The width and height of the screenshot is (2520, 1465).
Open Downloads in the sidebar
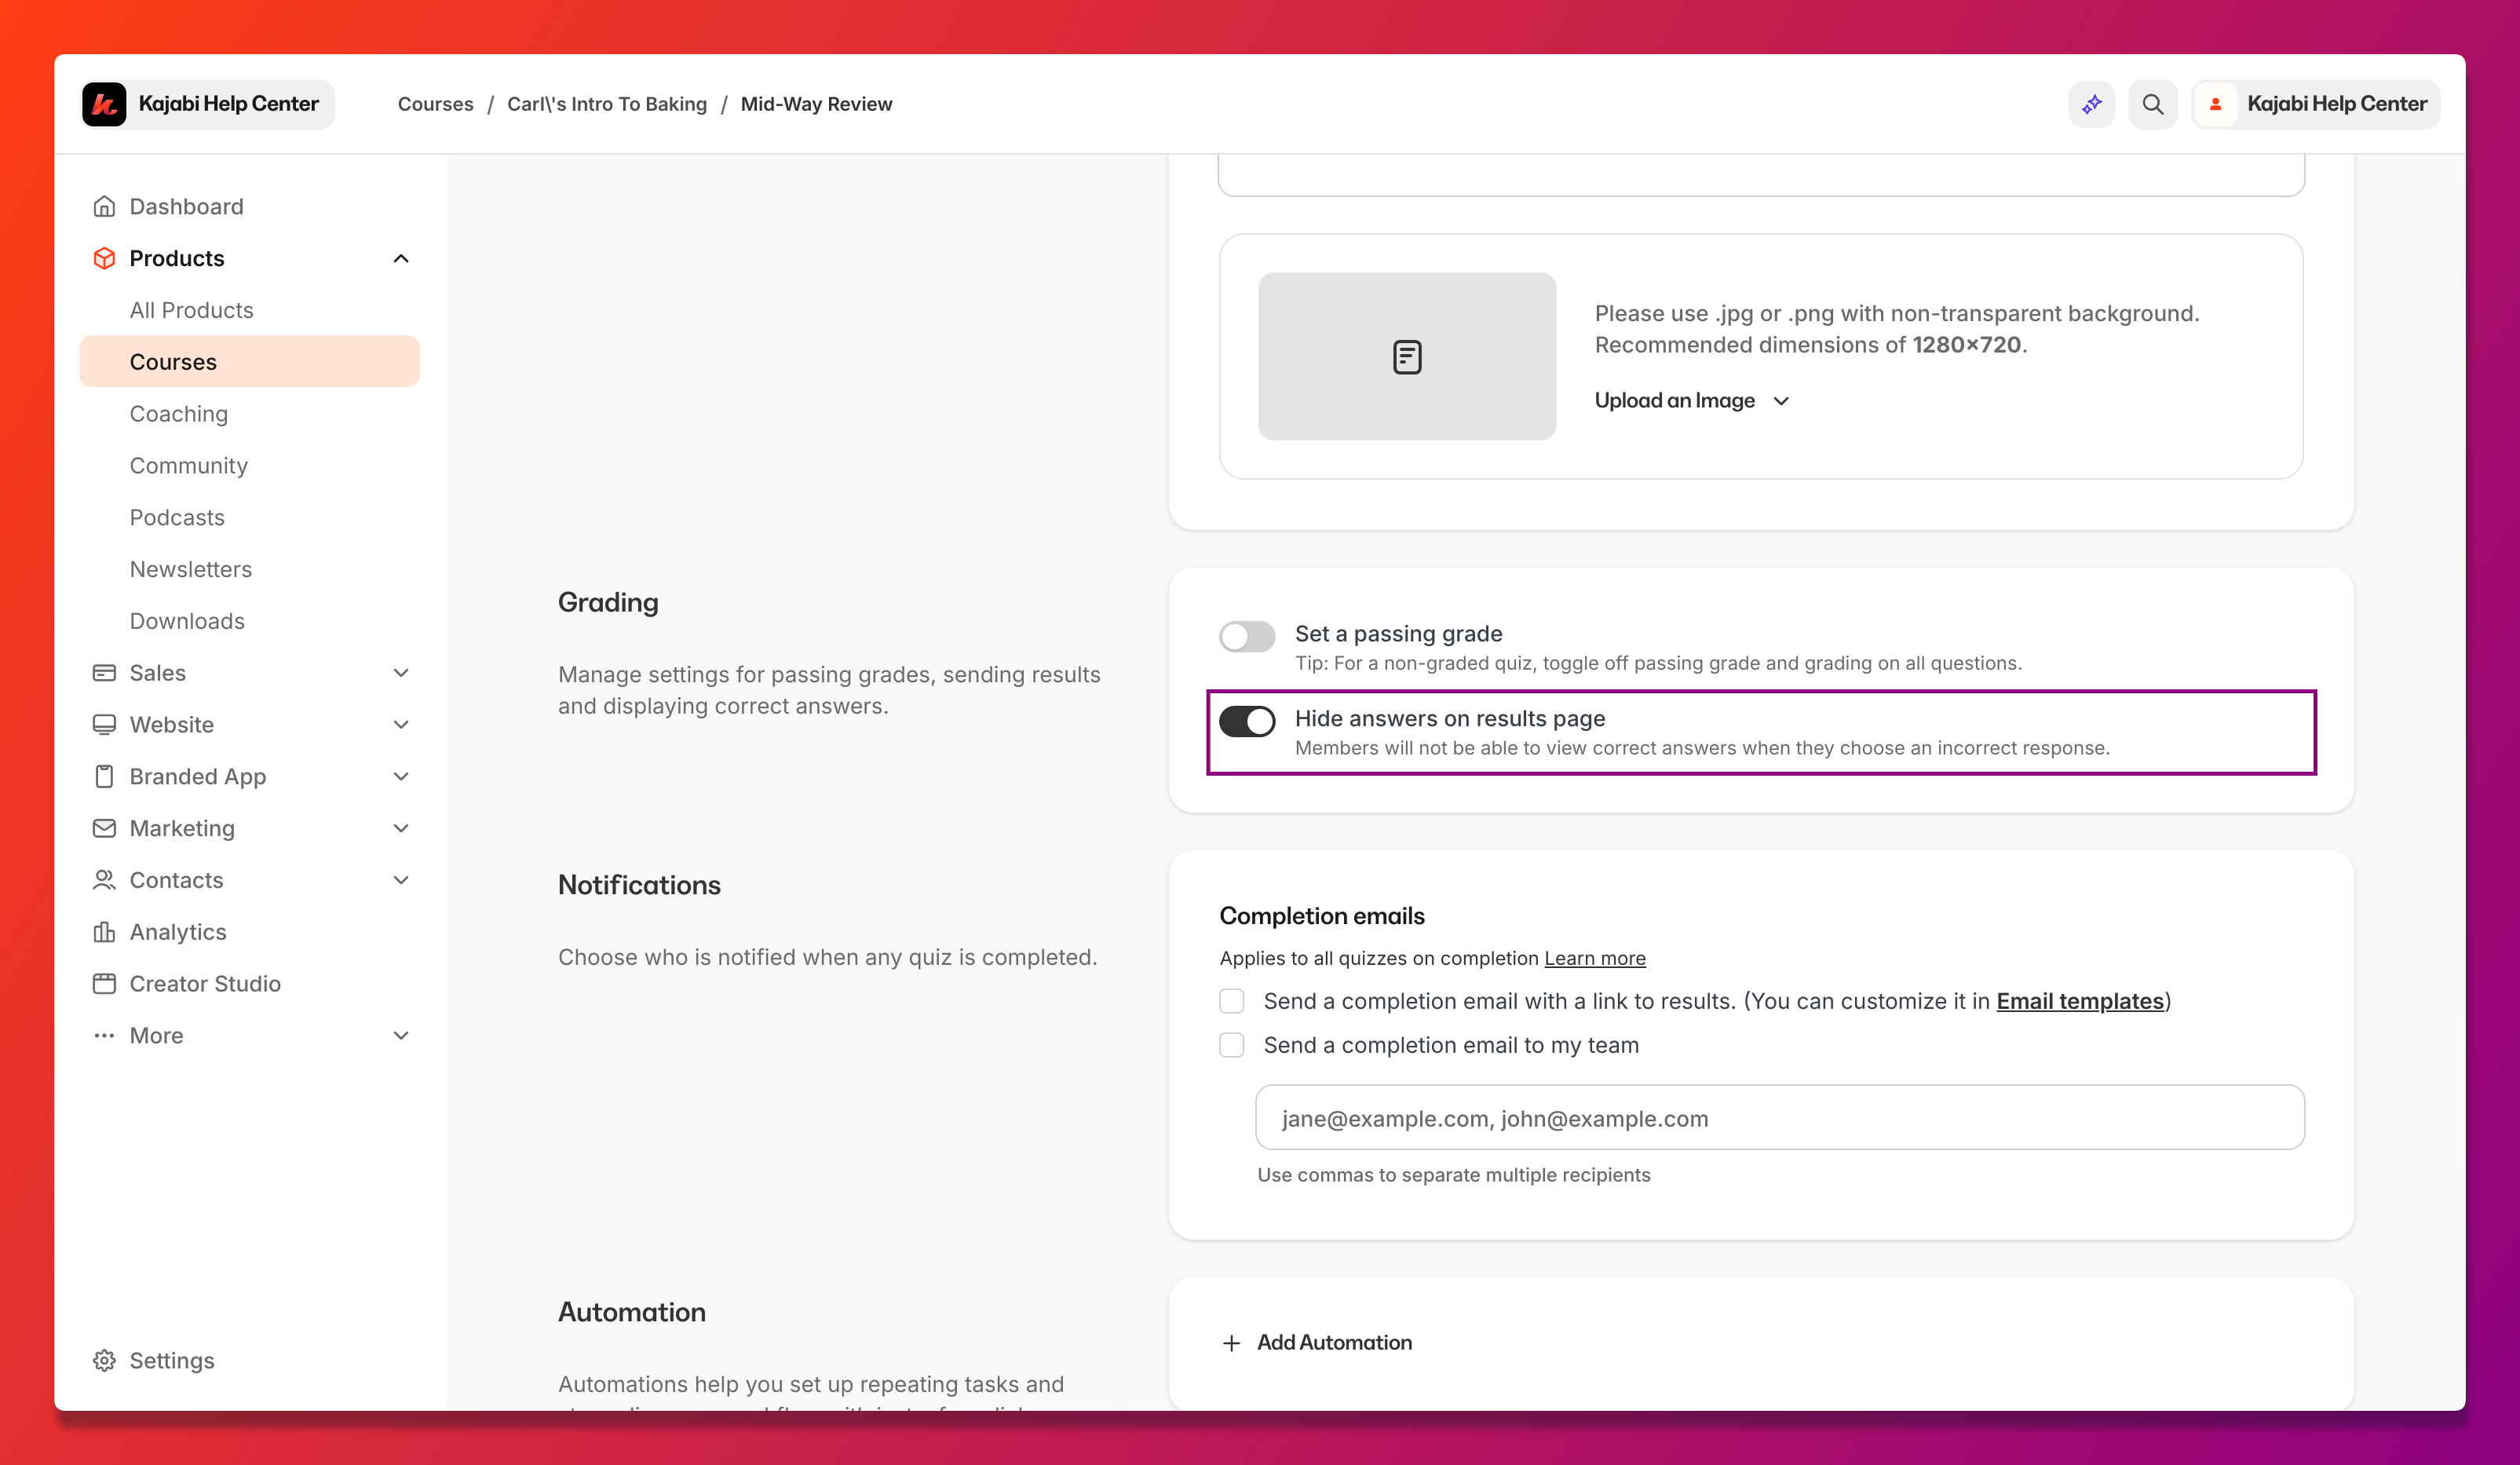coord(187,621)
